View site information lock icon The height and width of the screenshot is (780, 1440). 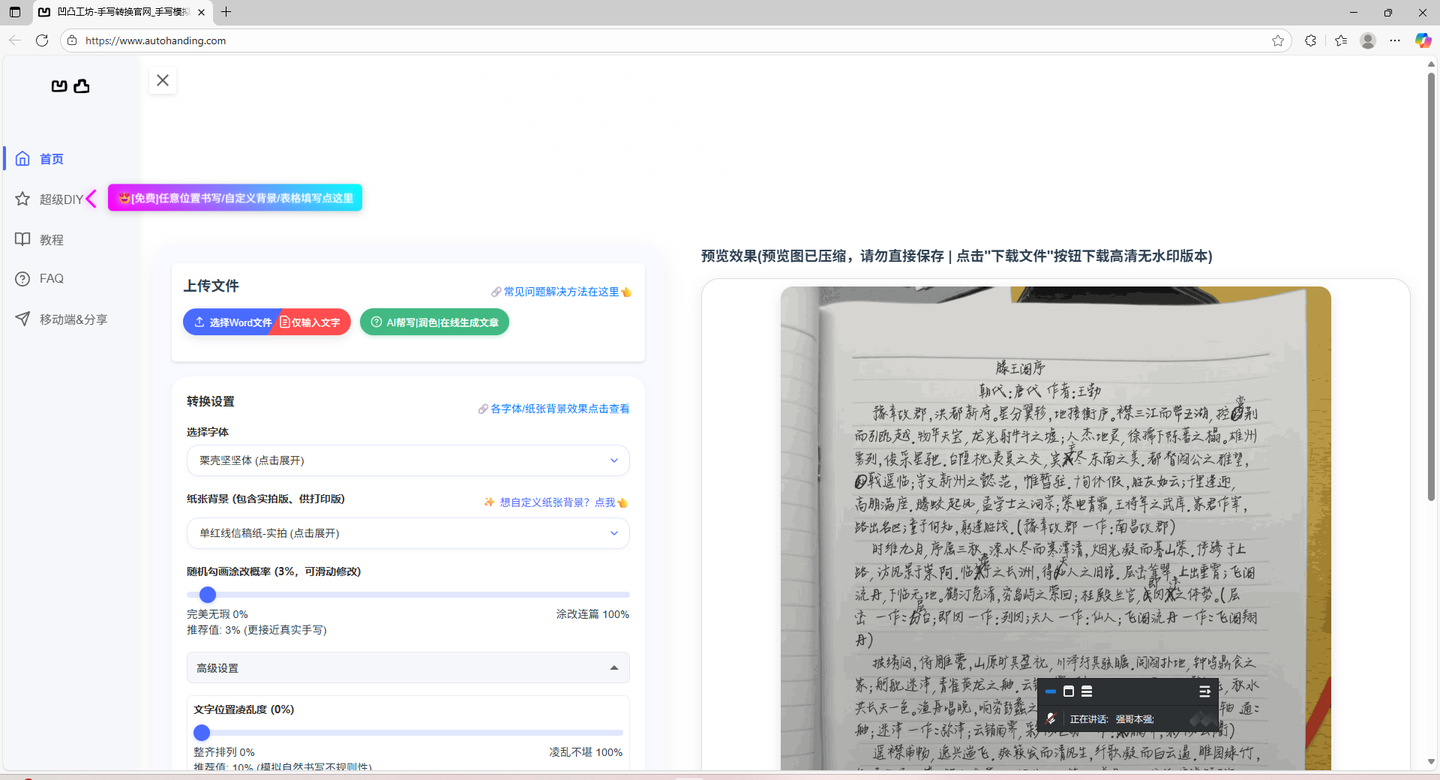click(x=71, y=41)
